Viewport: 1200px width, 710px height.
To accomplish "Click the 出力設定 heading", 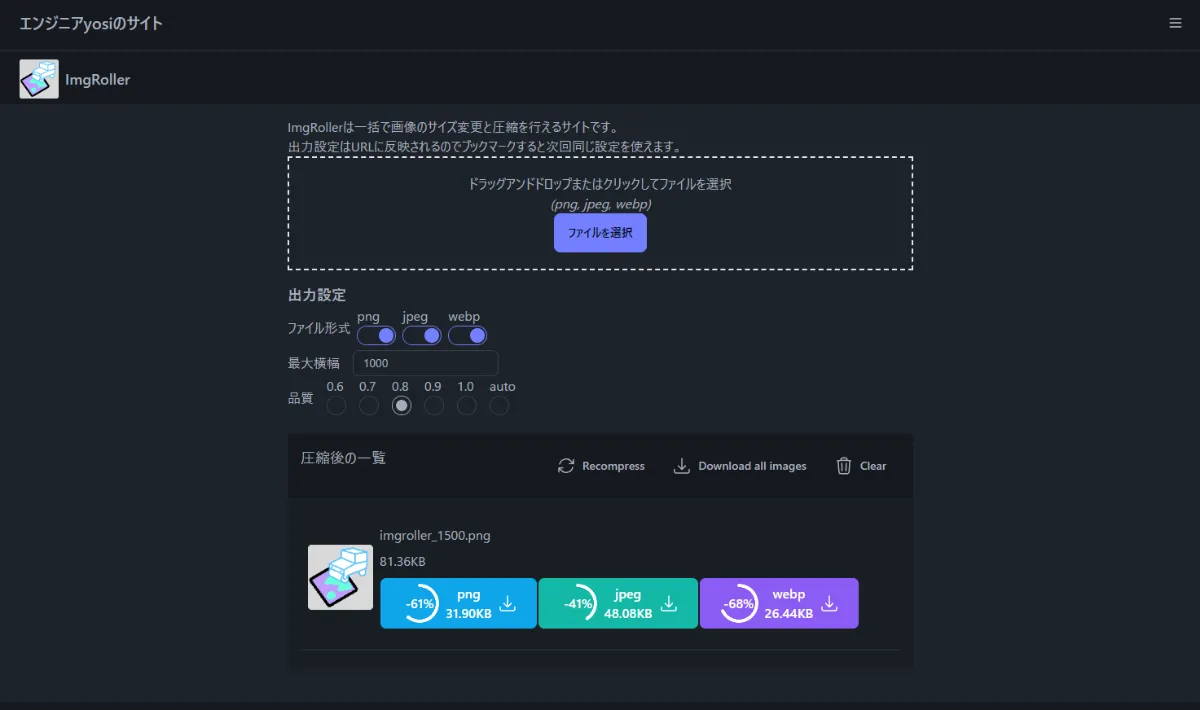I will [x=317, y=295].
